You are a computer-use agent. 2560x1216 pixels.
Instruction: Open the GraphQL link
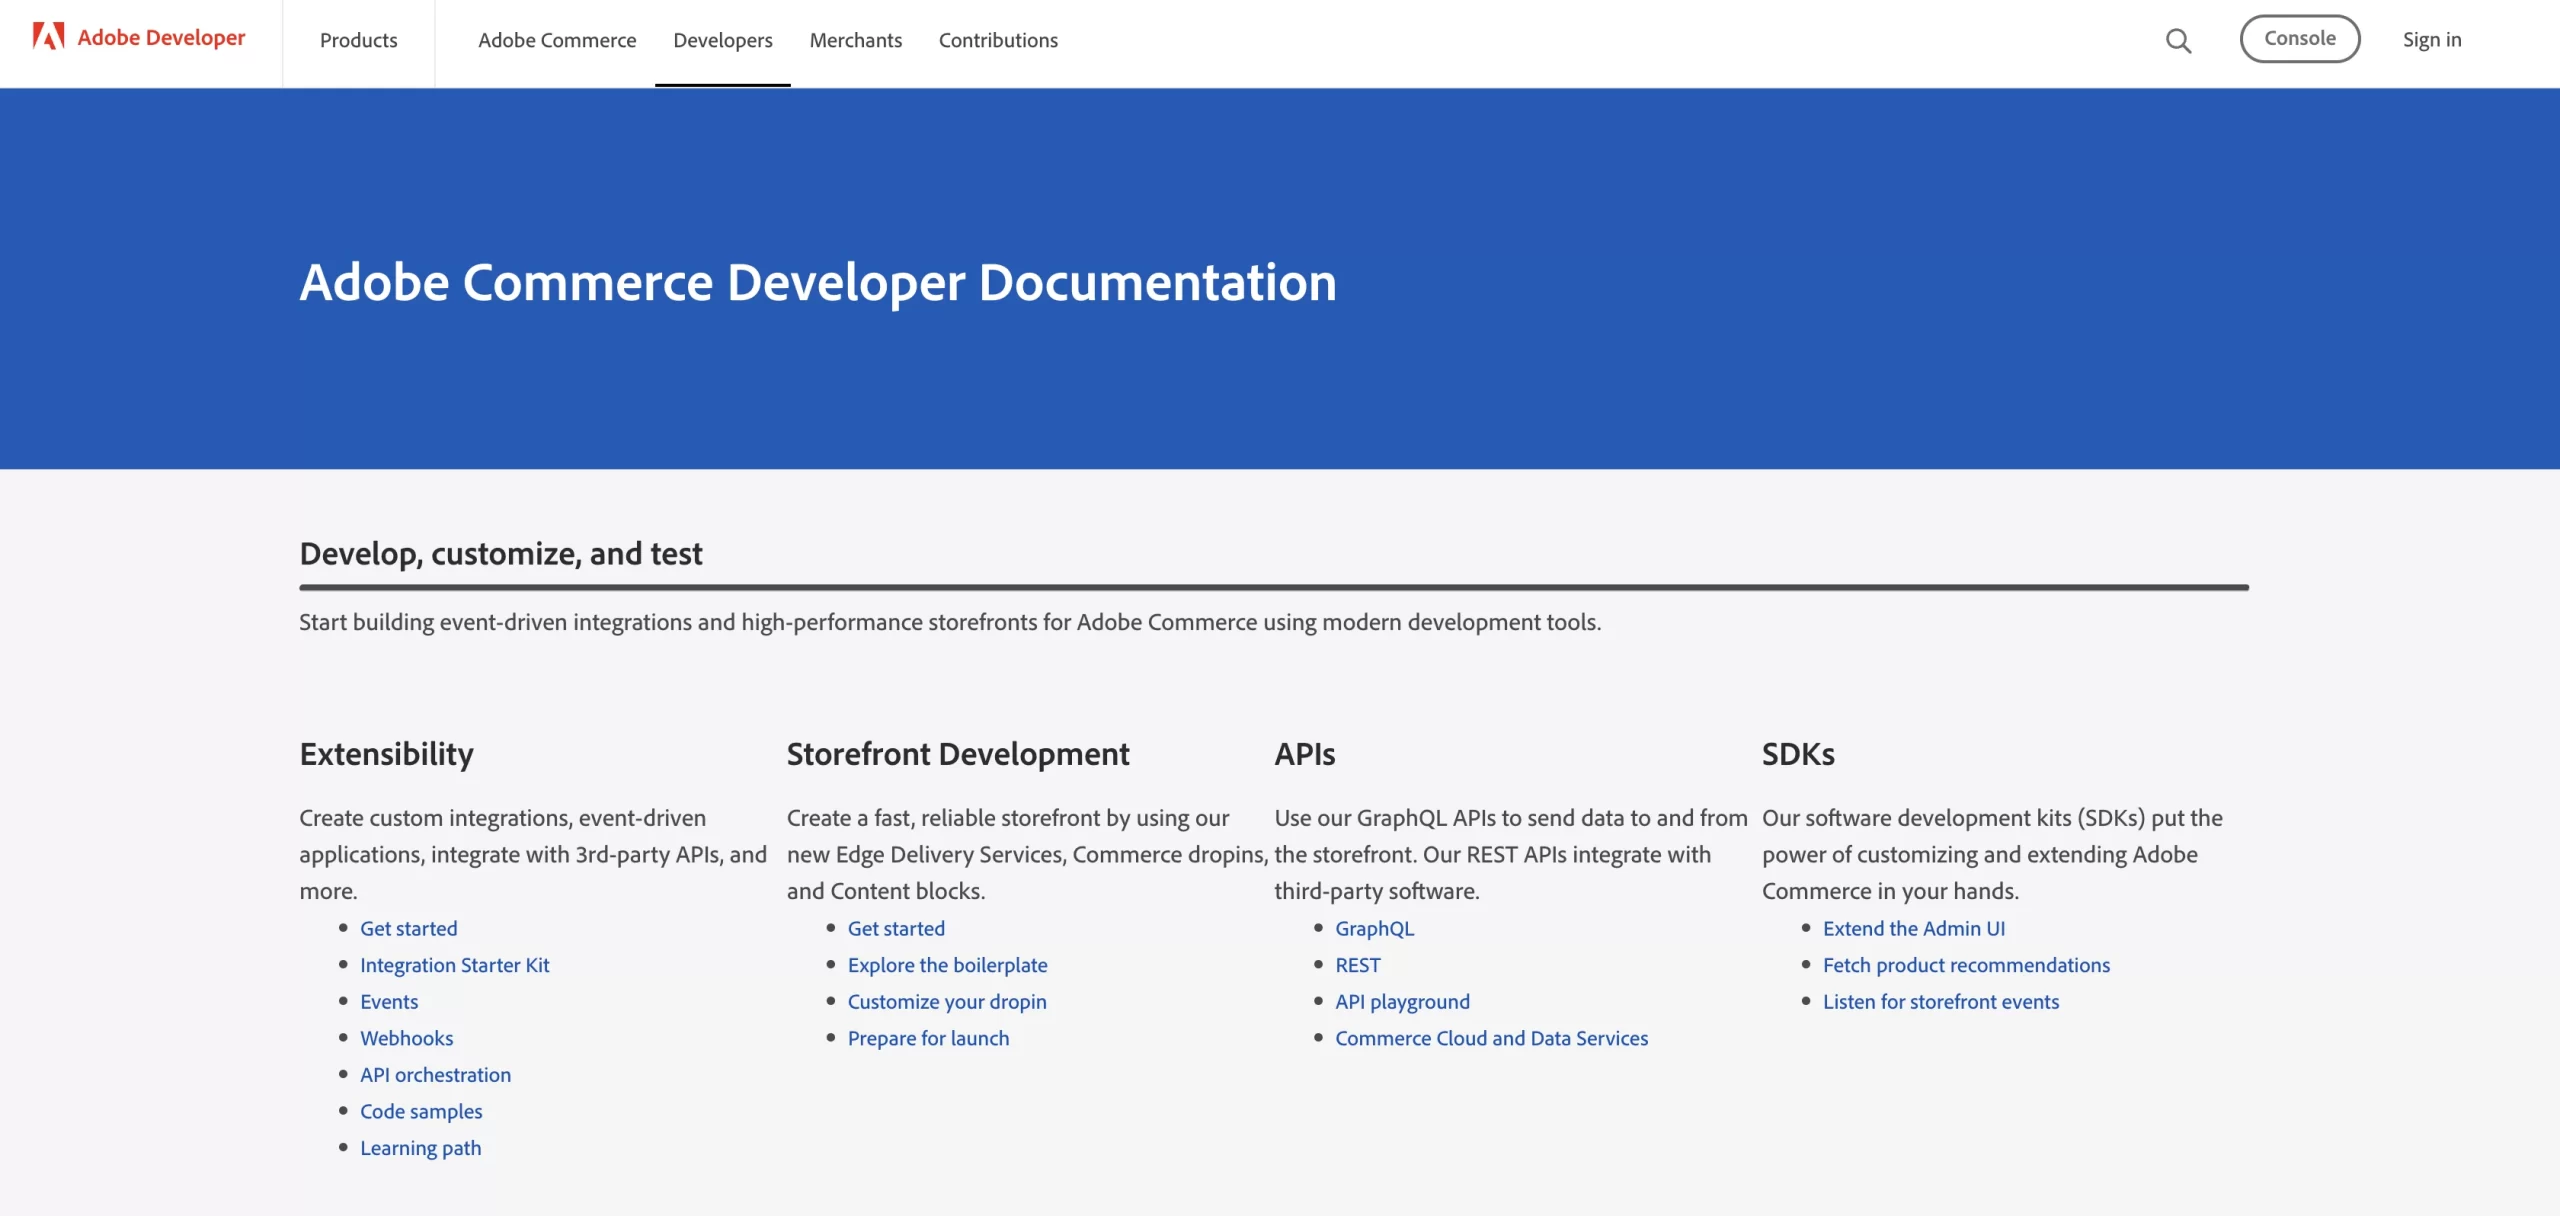point(1374,928)
